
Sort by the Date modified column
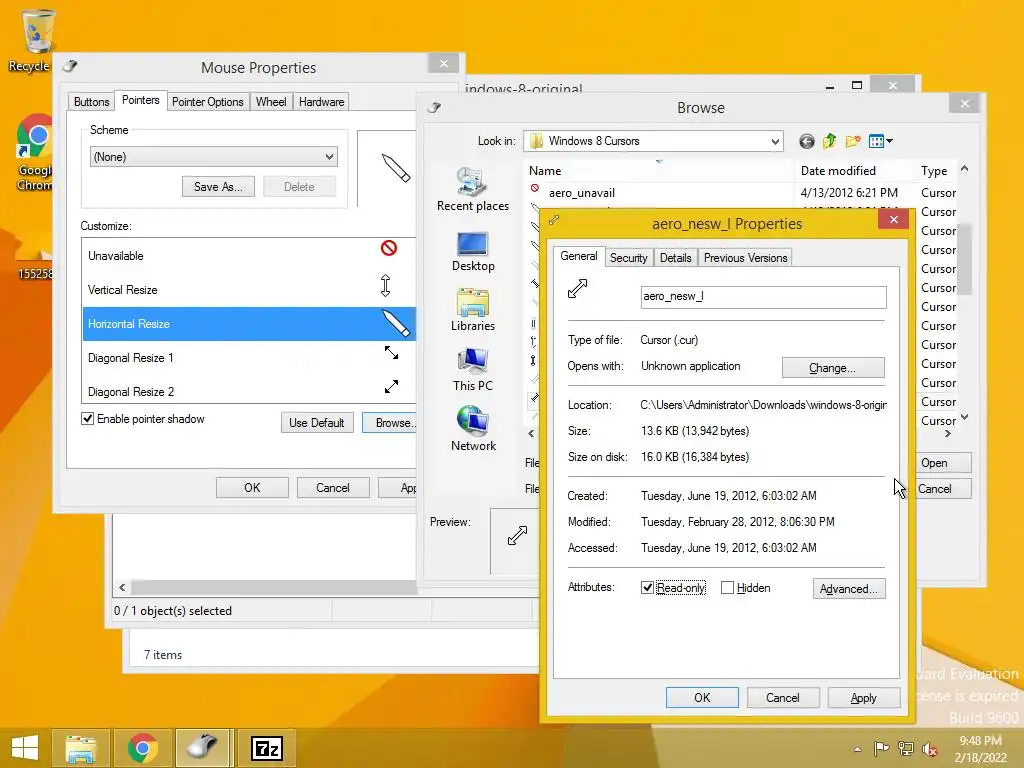coord(854,170)
